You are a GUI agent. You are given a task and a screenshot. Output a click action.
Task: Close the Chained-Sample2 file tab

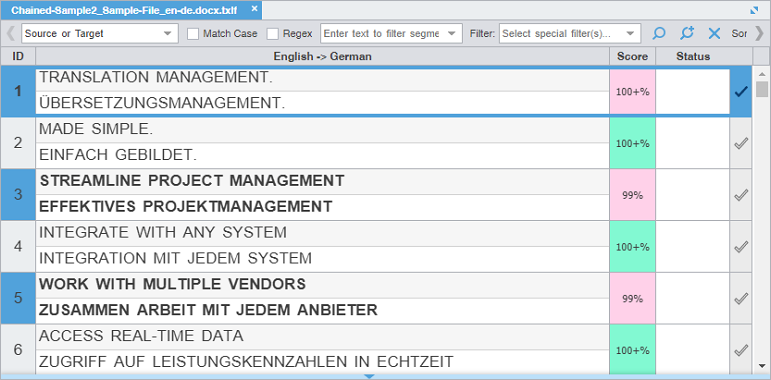pyautogui.click(x=254, y=9)
